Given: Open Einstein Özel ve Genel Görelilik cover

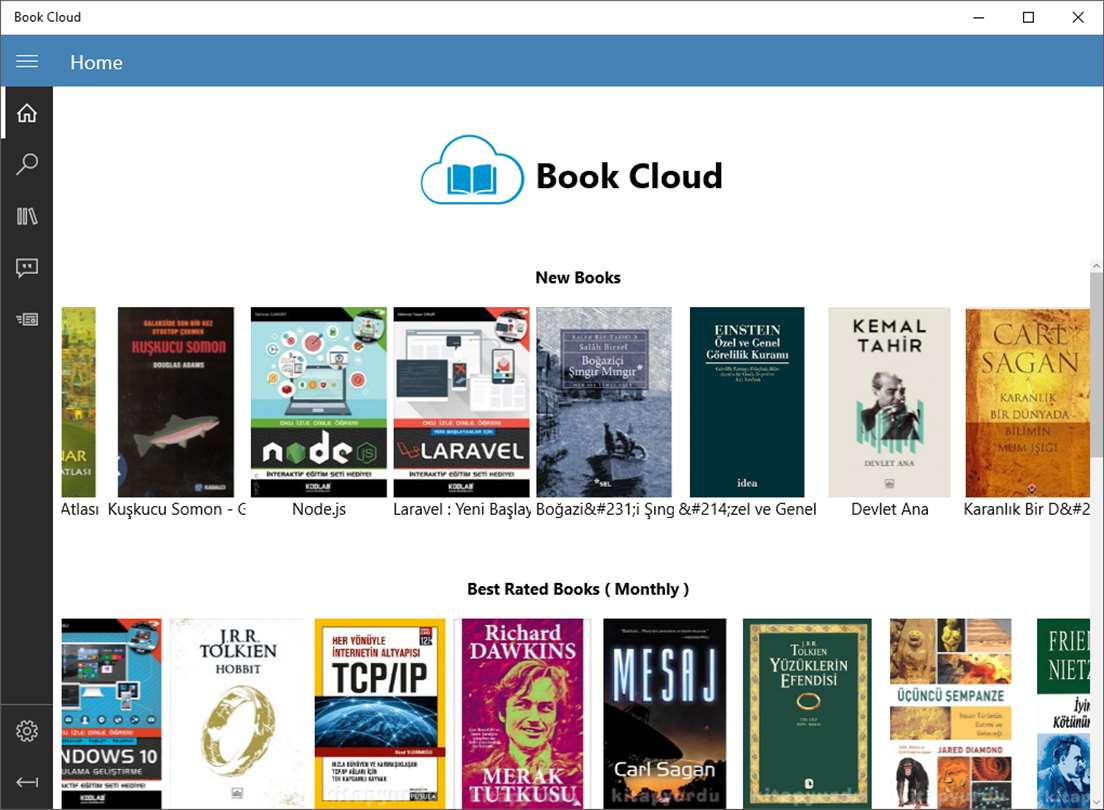Looking at the screenshot, I should click(x=747, y=402).
